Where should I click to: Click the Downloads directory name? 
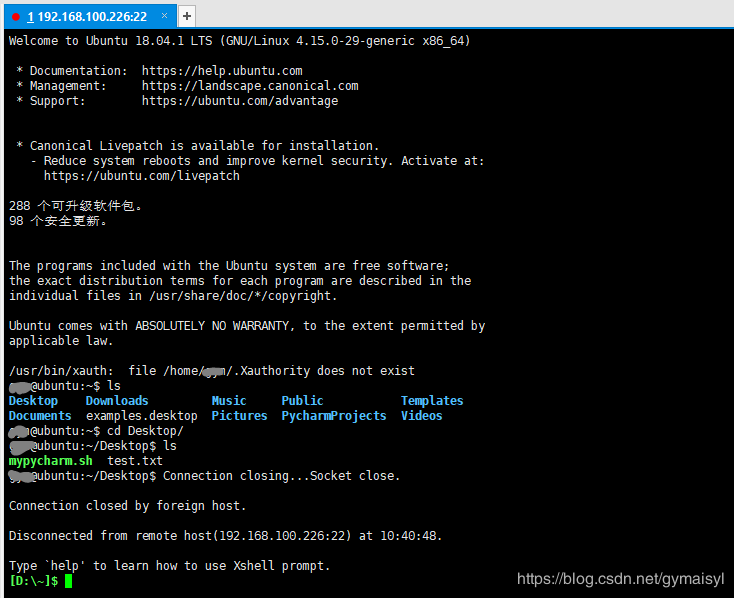[x=117, y=401]
